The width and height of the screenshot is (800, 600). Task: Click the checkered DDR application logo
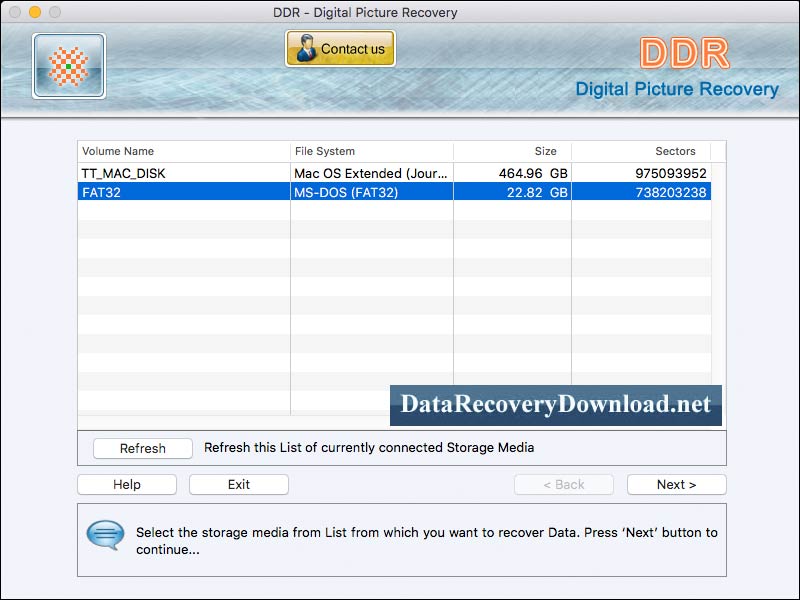[67, 65]
